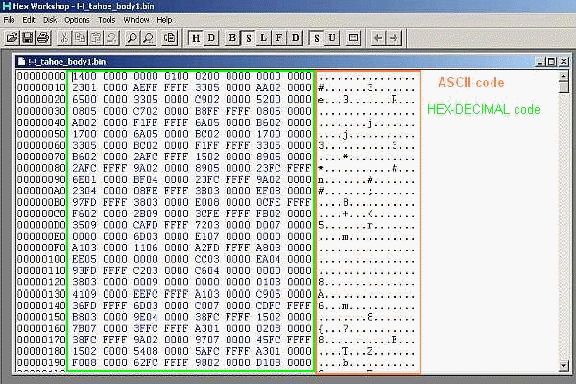The width and height of the screenshot is (576, 384).
Task: Select the U unsigned mode button
Action: tap(332, 38)
